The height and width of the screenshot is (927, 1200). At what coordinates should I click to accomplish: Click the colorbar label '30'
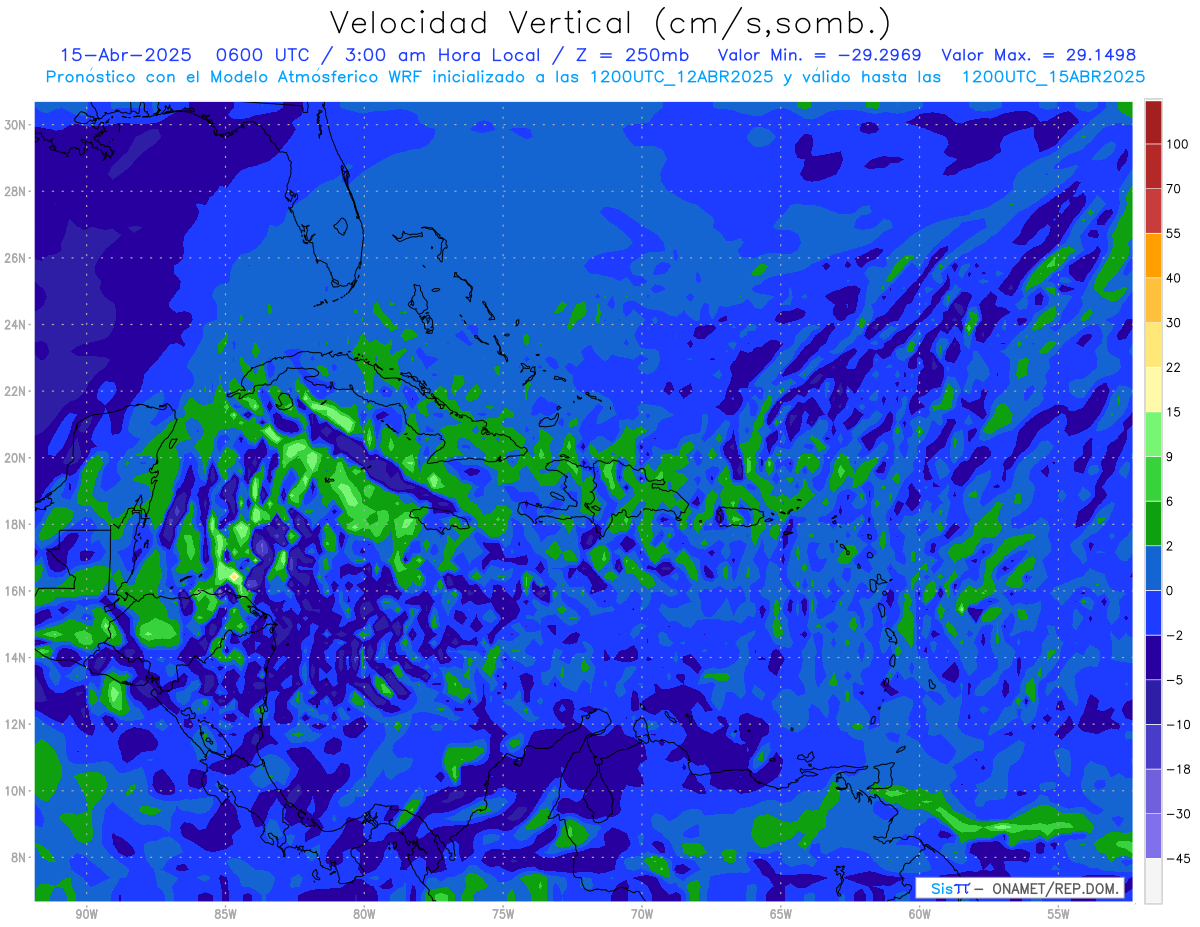(1174, 323)
